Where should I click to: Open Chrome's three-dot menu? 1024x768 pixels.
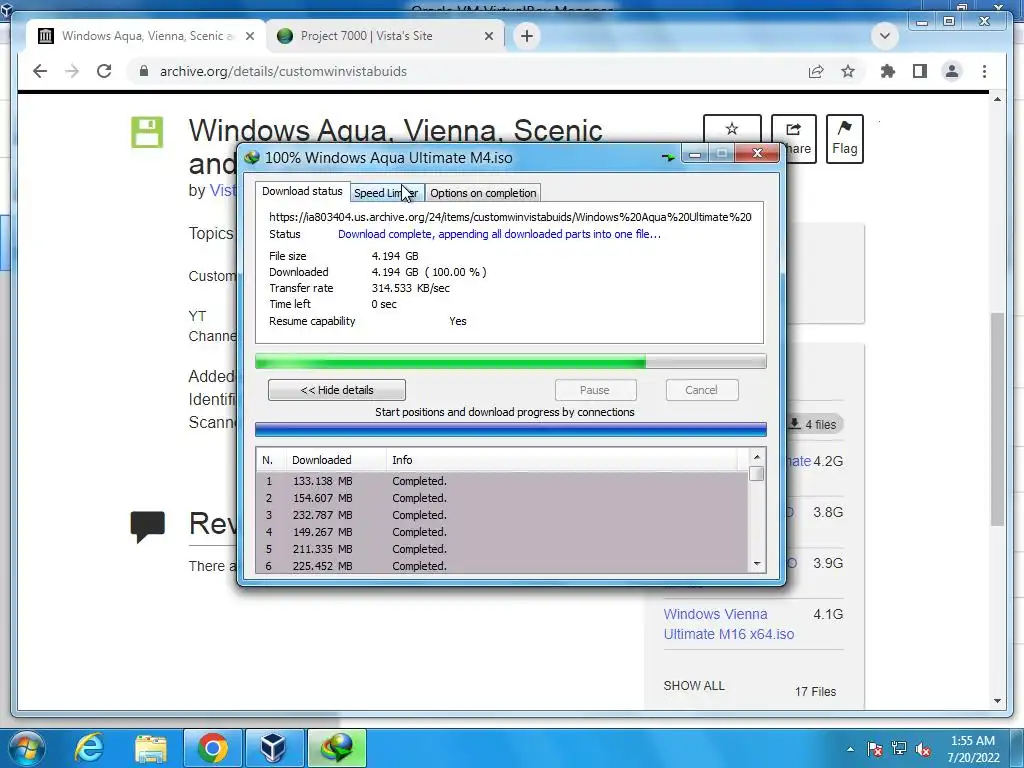[x=984, y=71]
